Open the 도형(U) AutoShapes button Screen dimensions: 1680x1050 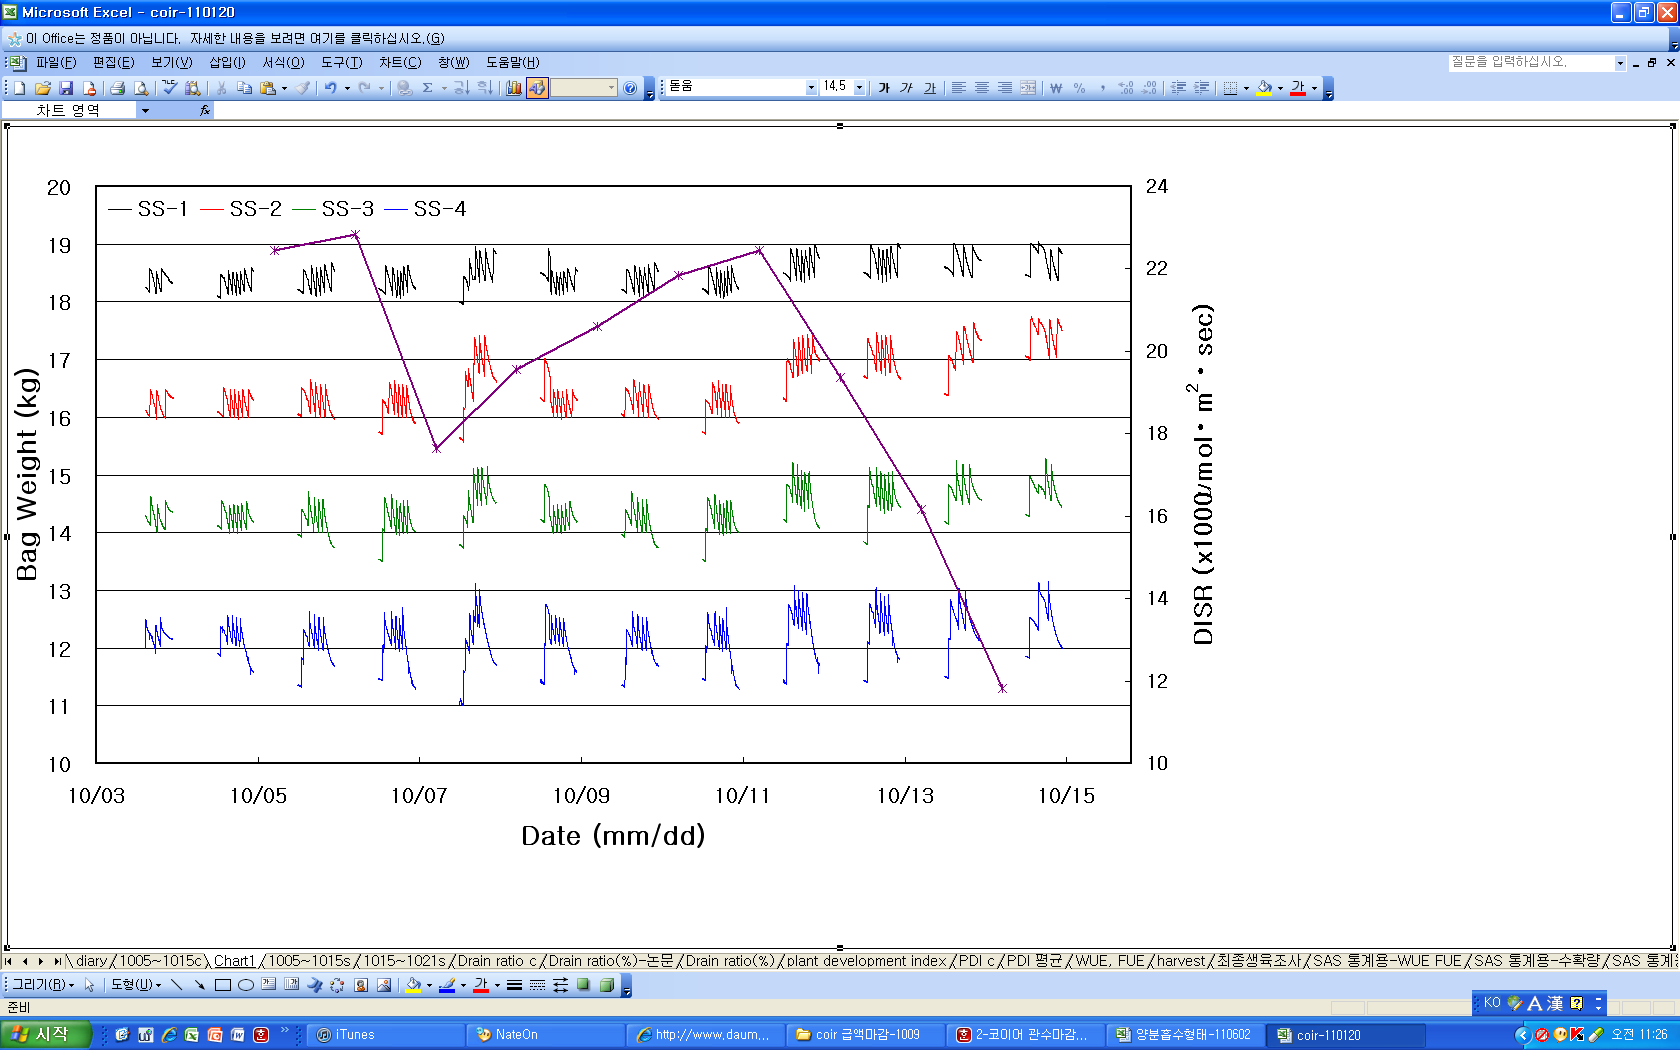[x=135, y=985]
